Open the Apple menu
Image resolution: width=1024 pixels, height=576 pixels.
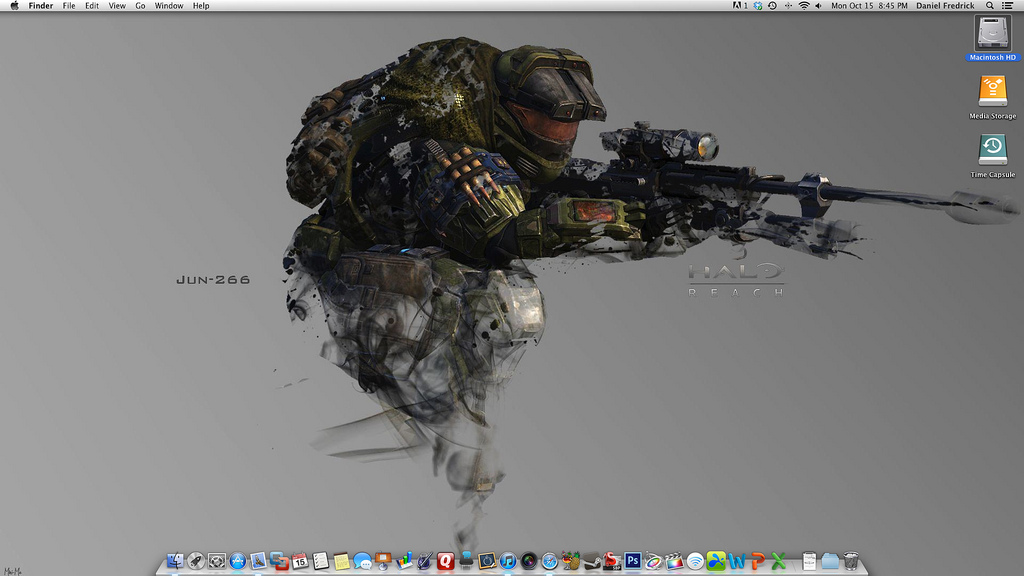pos(14,5)
